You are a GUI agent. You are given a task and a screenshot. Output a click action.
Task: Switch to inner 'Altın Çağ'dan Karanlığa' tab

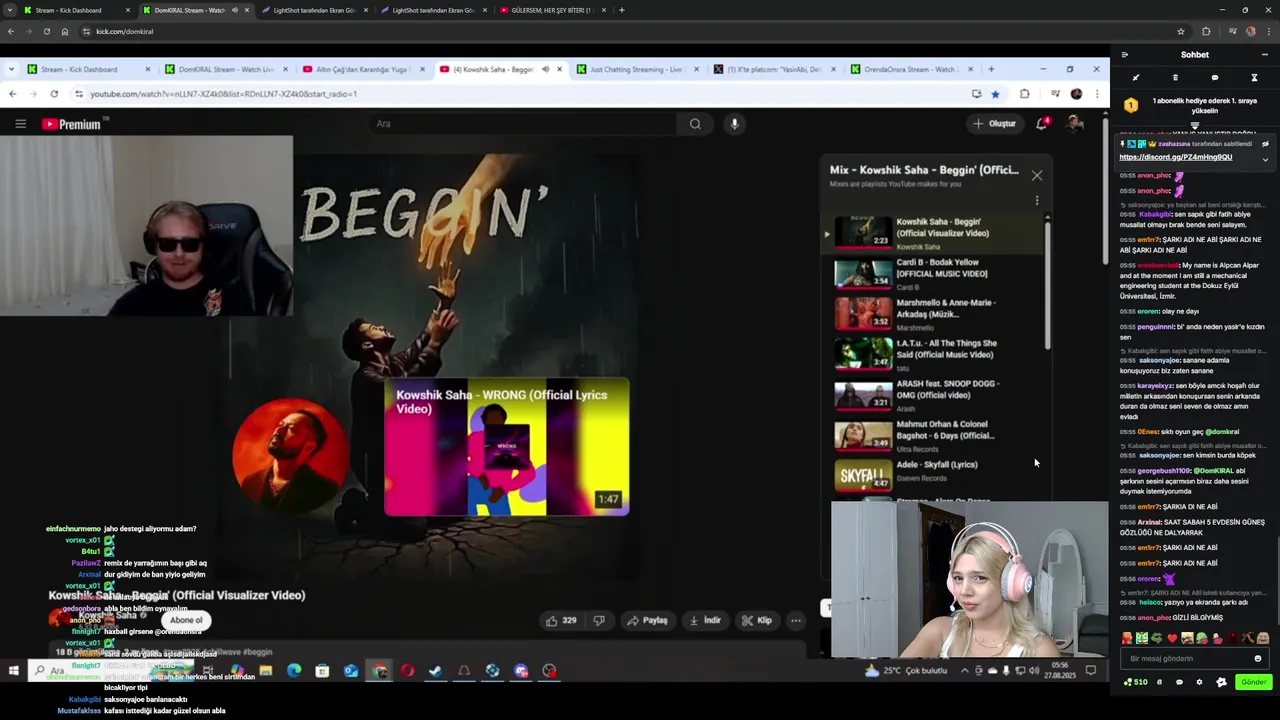click(361, 69)
